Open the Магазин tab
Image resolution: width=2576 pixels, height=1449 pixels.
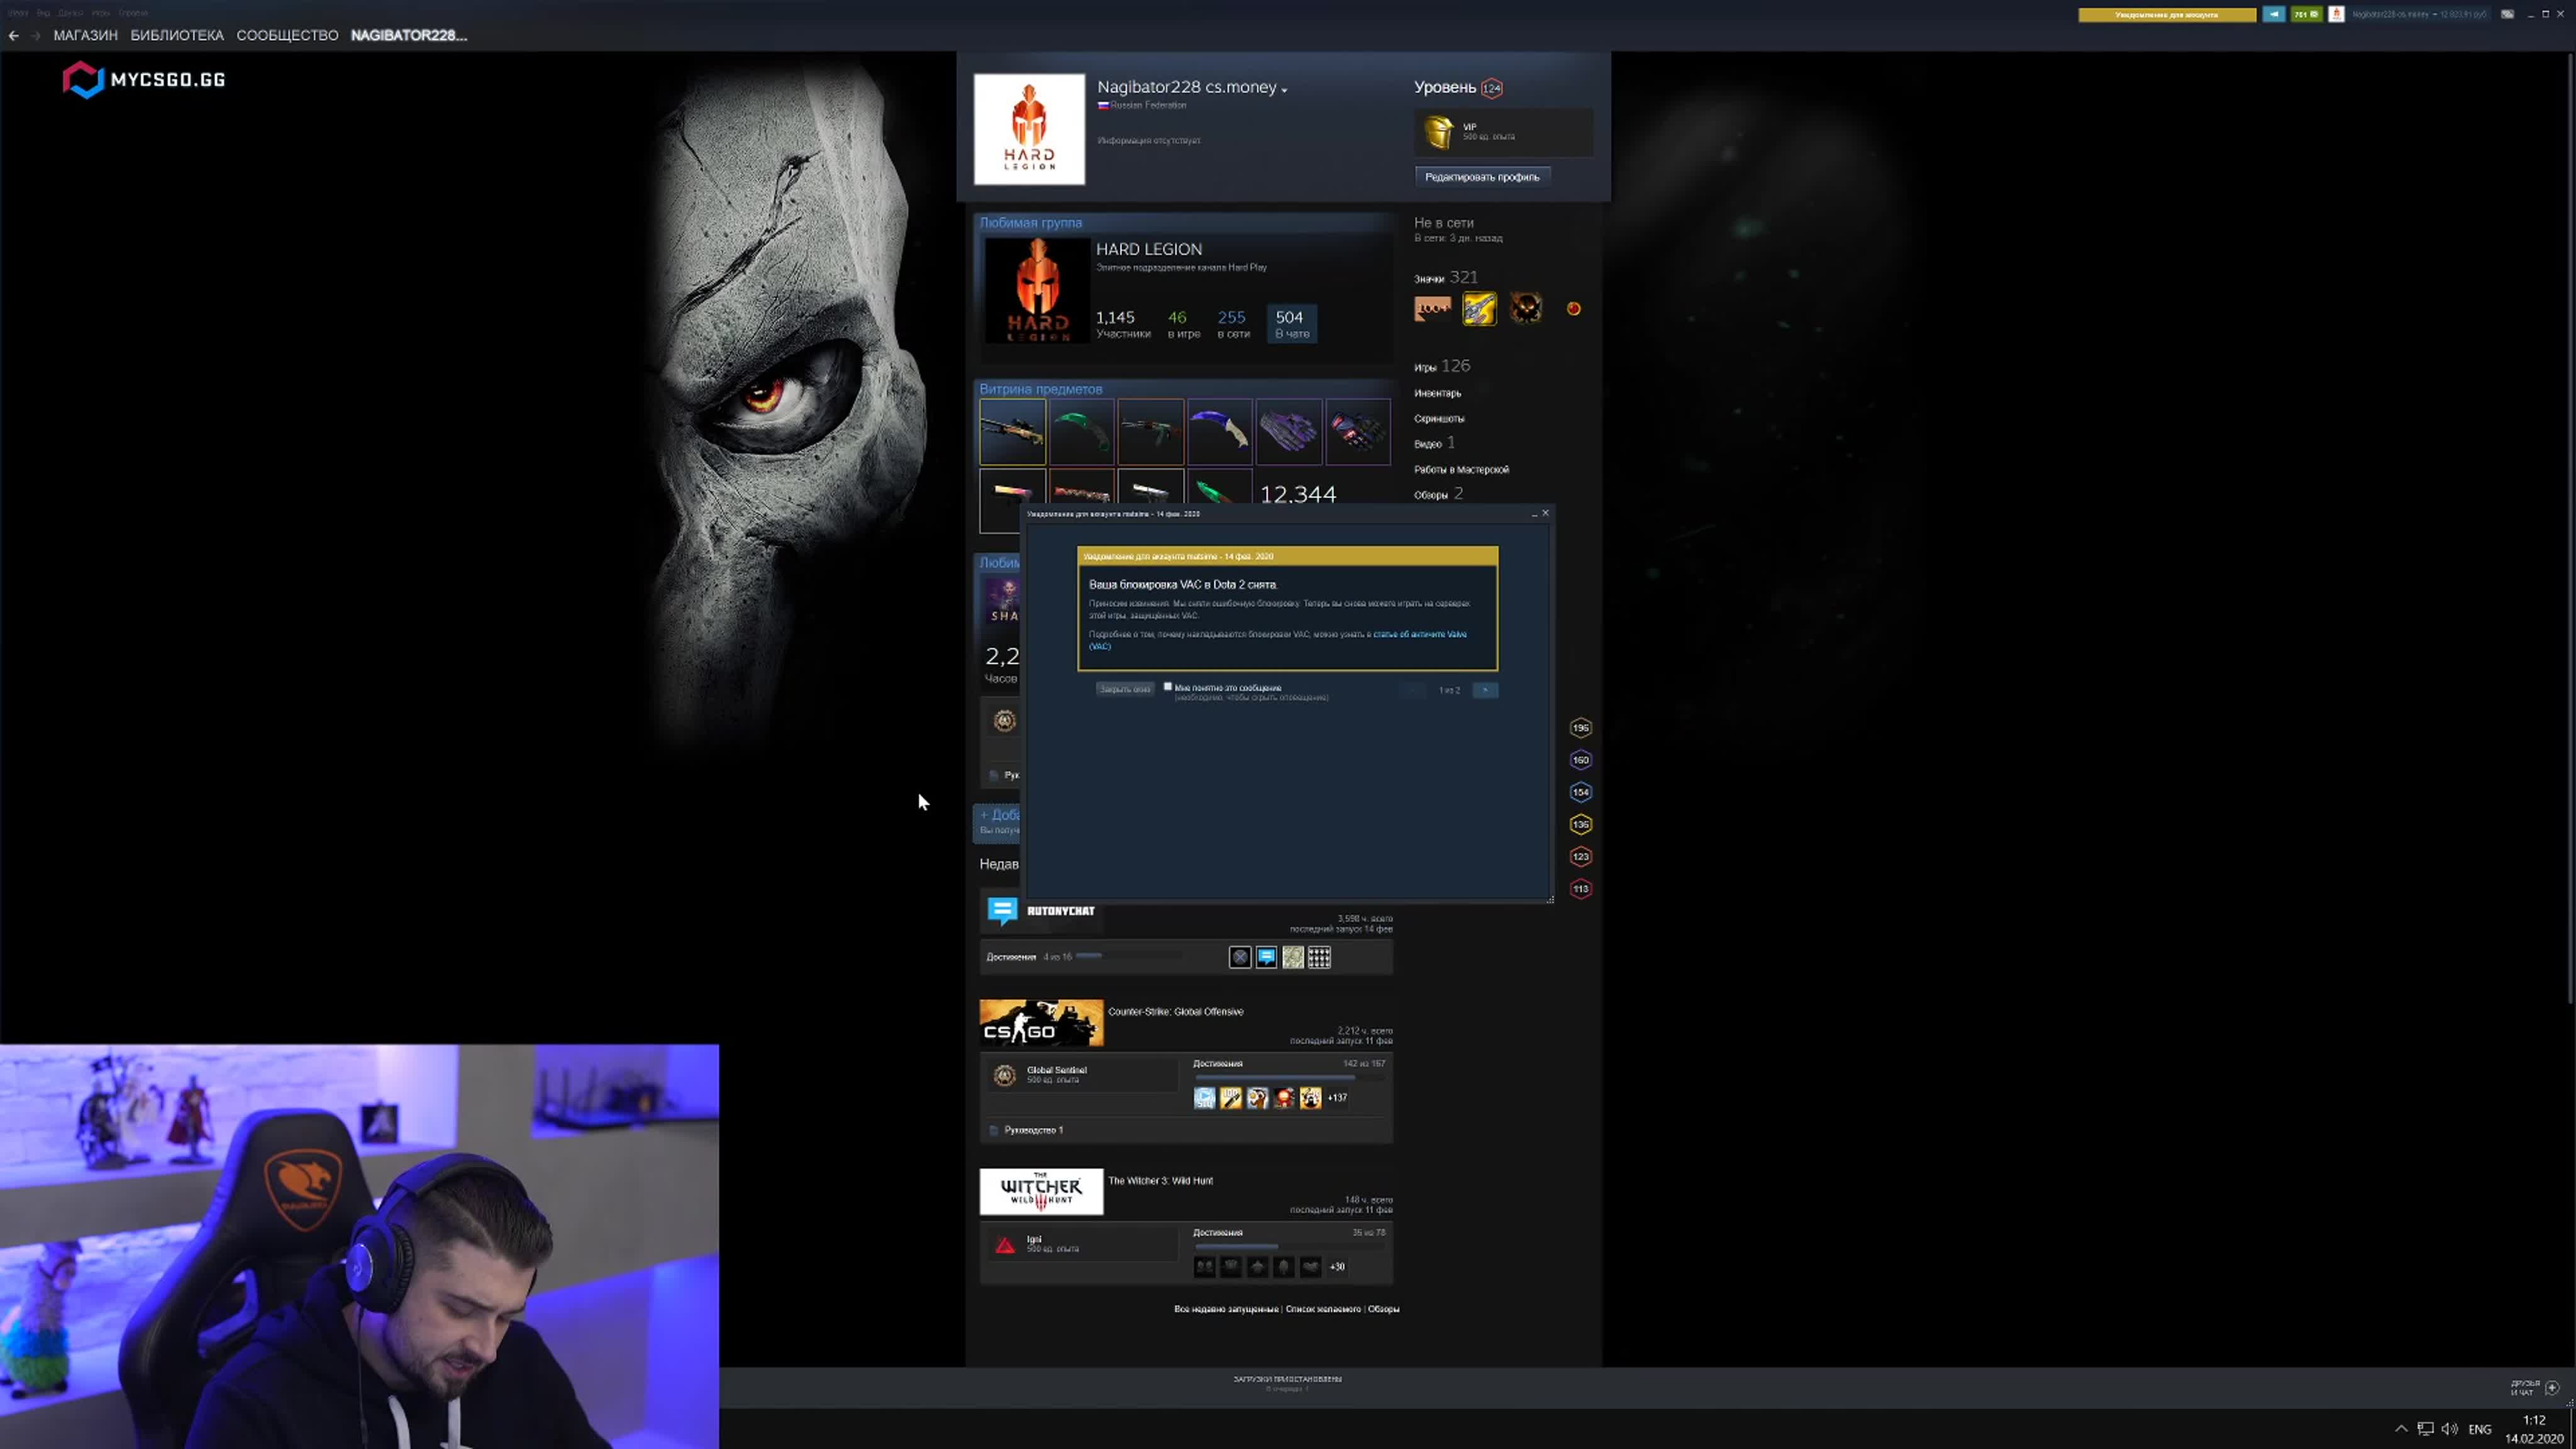point(85,35)
